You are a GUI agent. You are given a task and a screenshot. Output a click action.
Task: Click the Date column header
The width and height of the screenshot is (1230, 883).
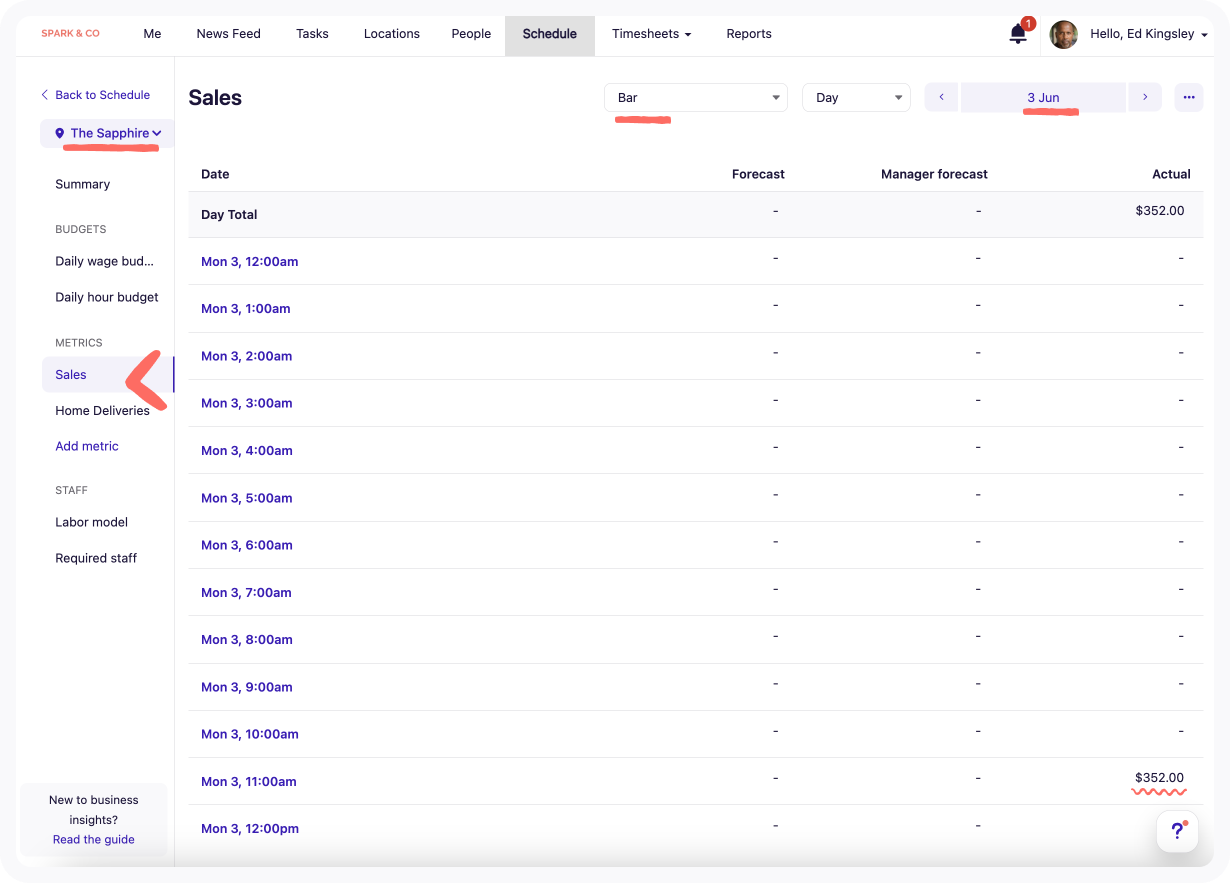tap(215, 174)
